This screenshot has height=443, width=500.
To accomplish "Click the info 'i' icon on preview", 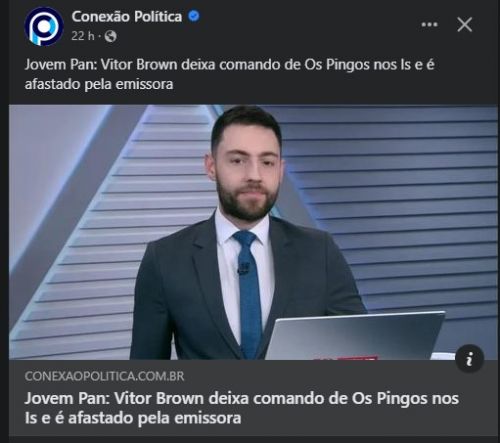I will pyautogui.click(x=470, y=359).
